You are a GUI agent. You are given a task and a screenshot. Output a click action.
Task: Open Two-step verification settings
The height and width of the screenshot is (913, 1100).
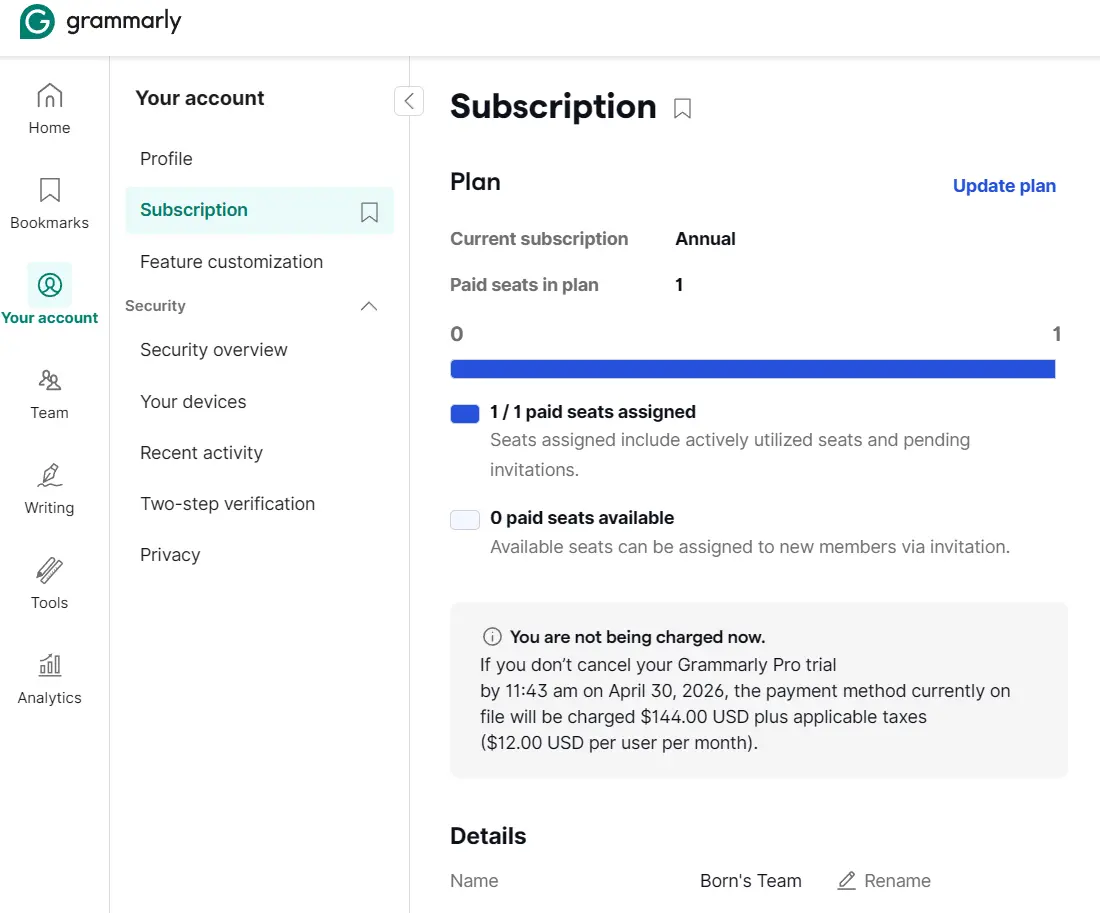pyautogui.click(x=227, y=504)
